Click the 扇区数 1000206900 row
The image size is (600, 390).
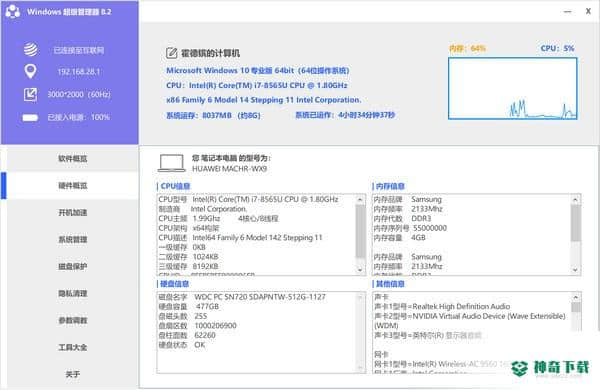coord(197,326)
